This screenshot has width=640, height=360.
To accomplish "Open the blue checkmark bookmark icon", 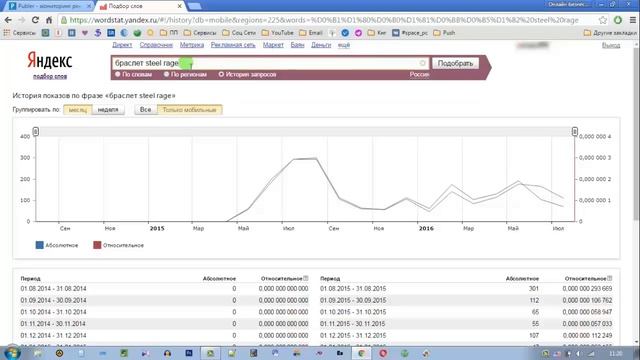I will tap(345, 33).
